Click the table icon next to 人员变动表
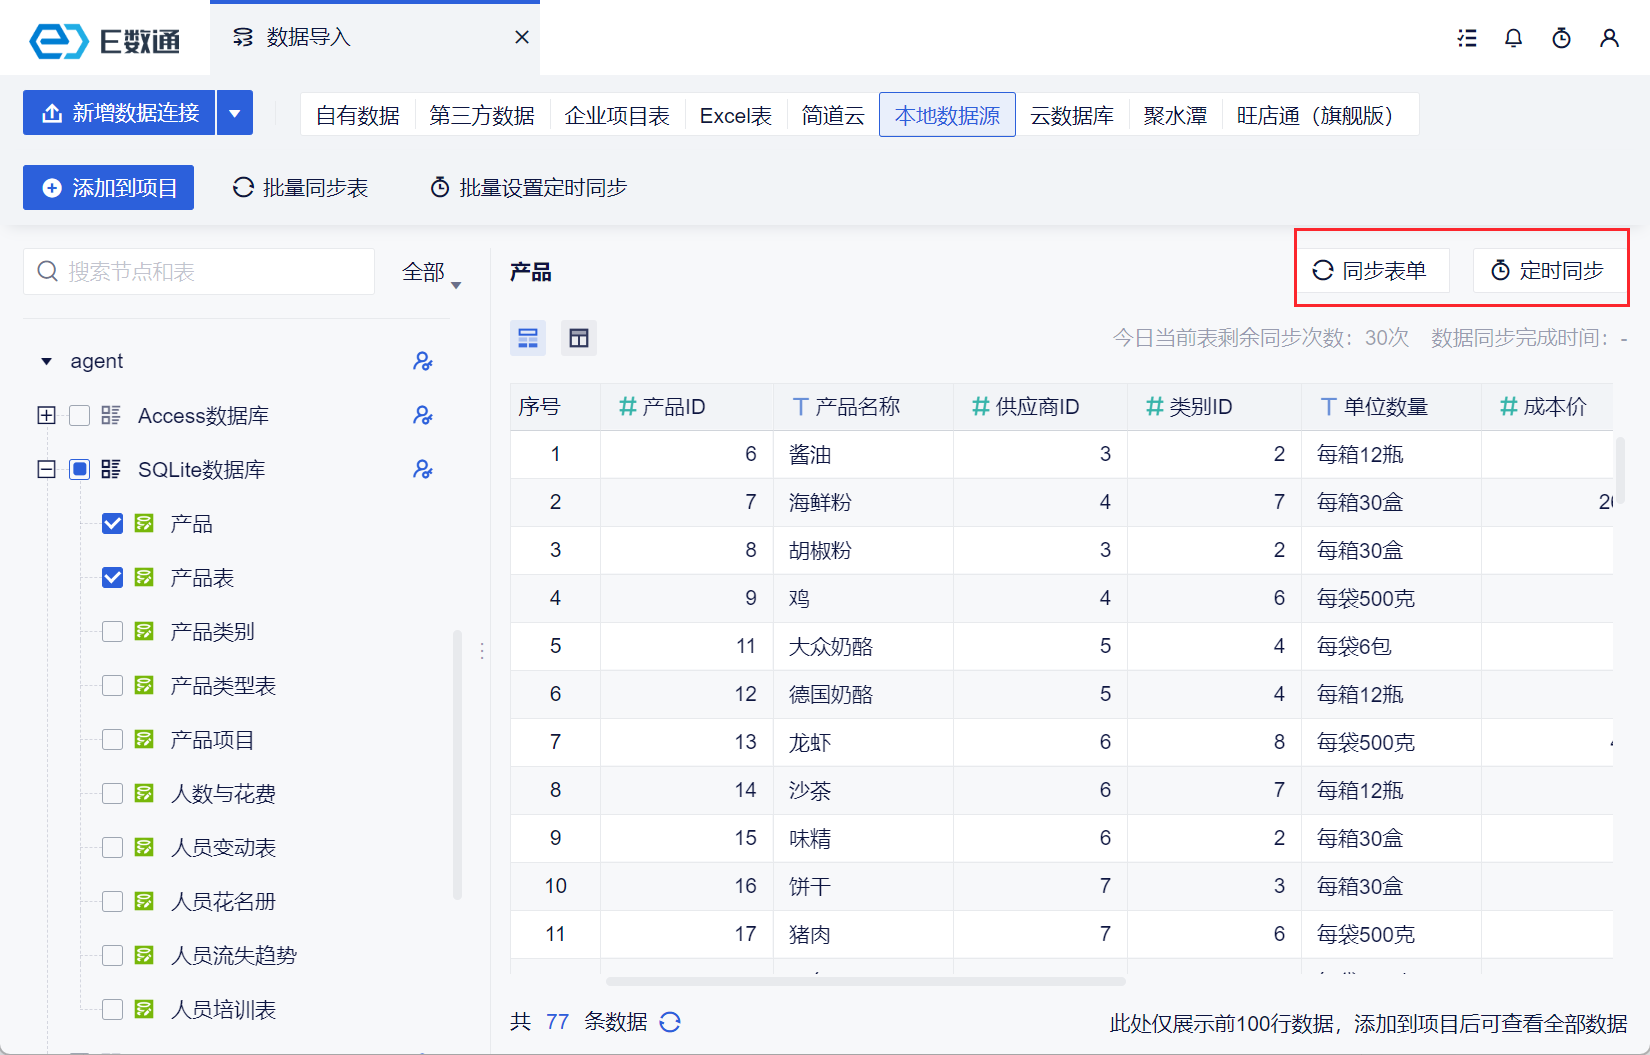 point(145,847)
